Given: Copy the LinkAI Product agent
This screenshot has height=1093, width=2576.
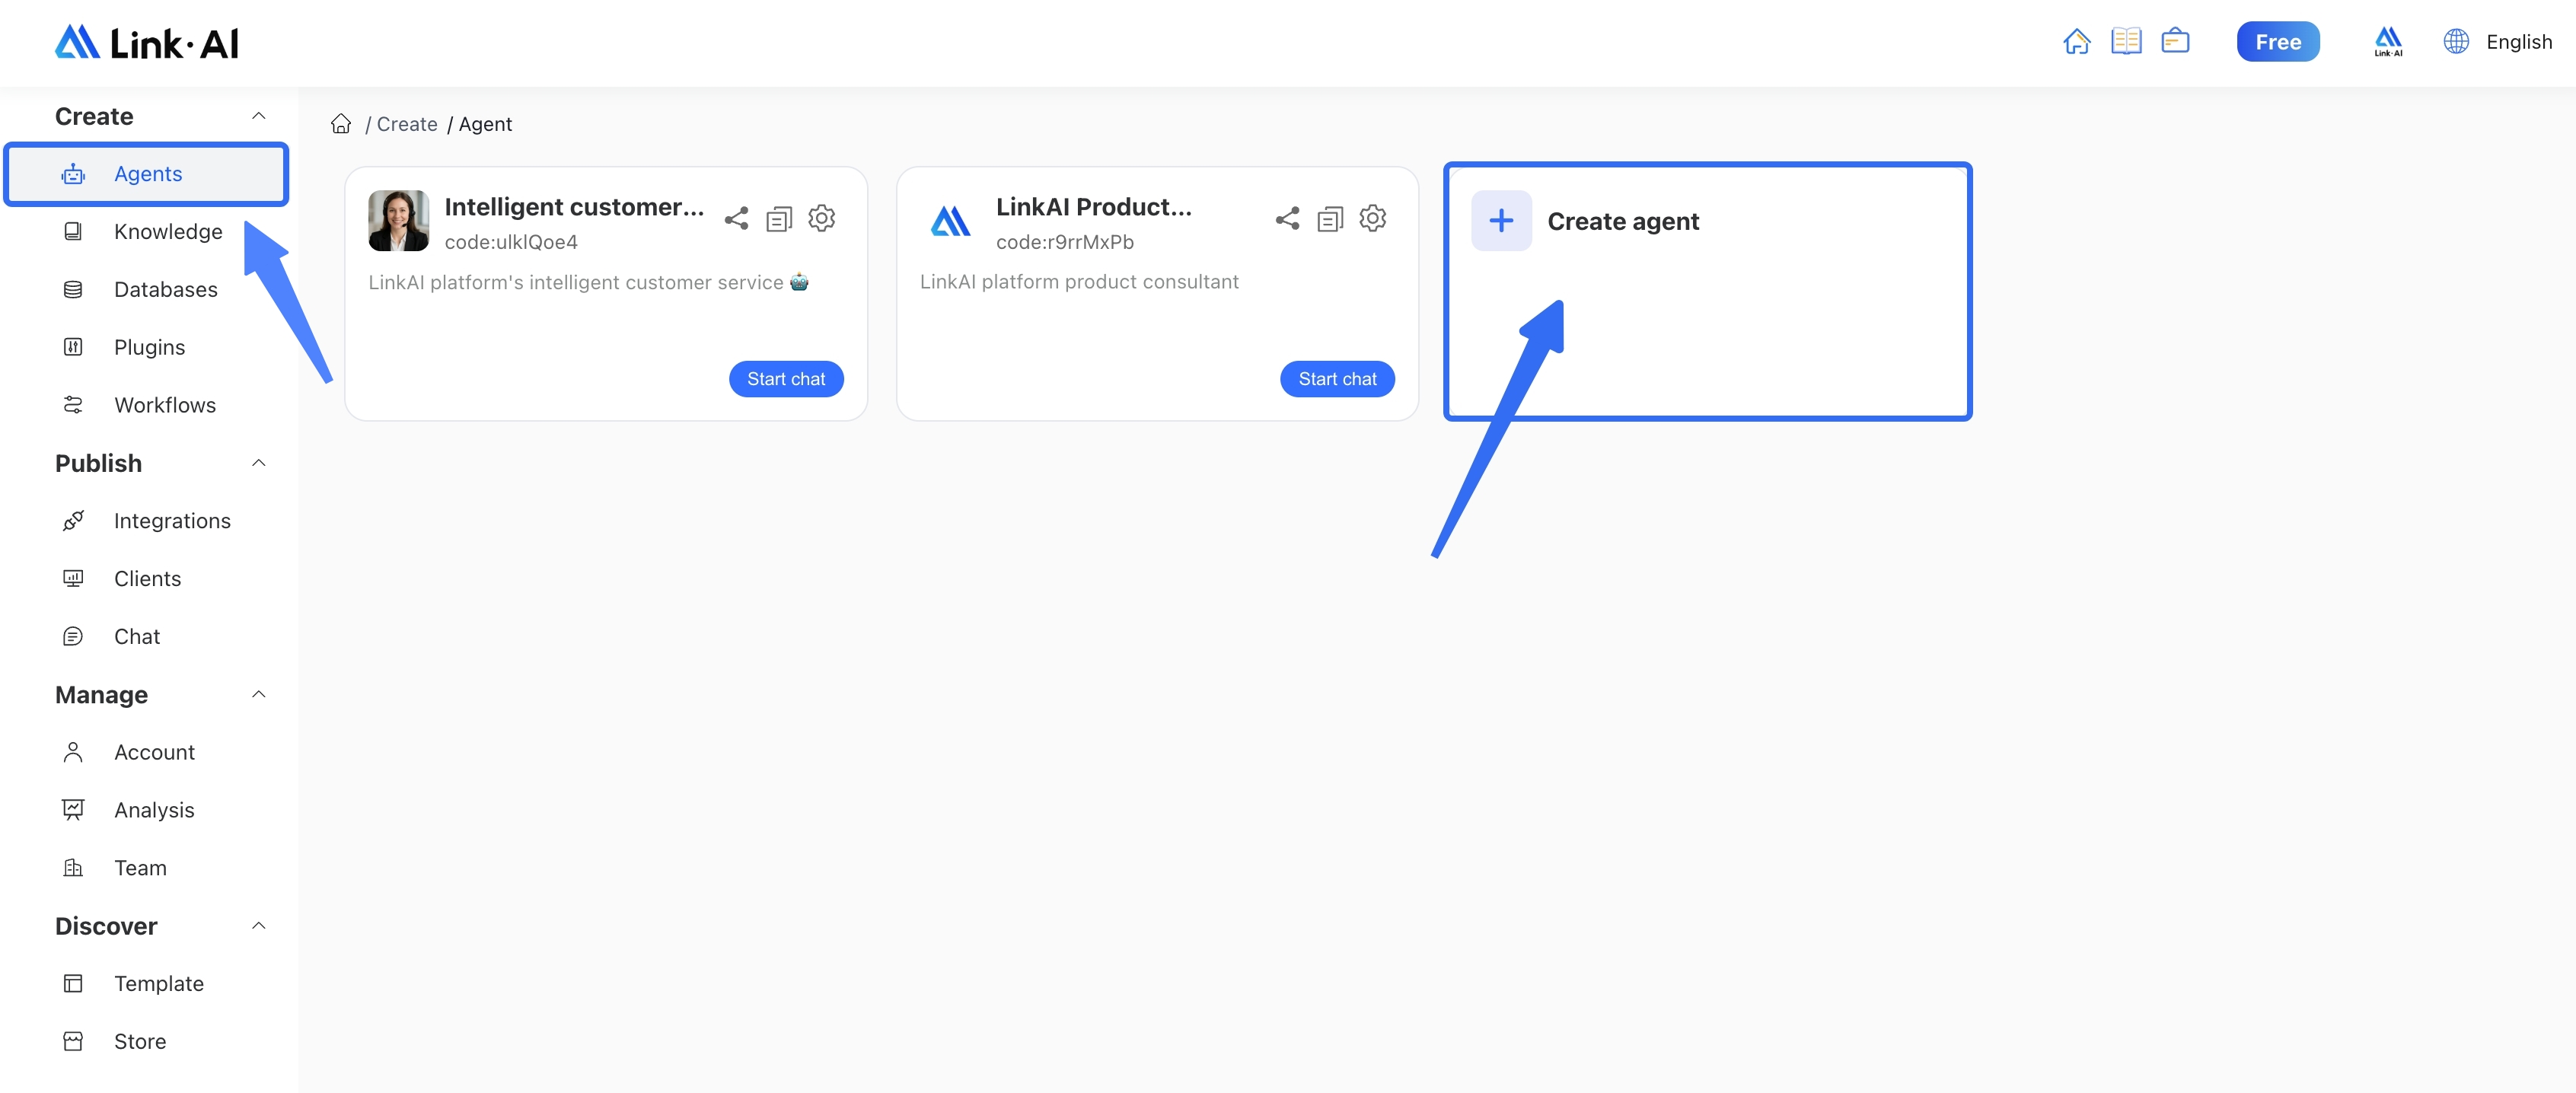Looking at the screenshot, I should tap(1330, 218).
